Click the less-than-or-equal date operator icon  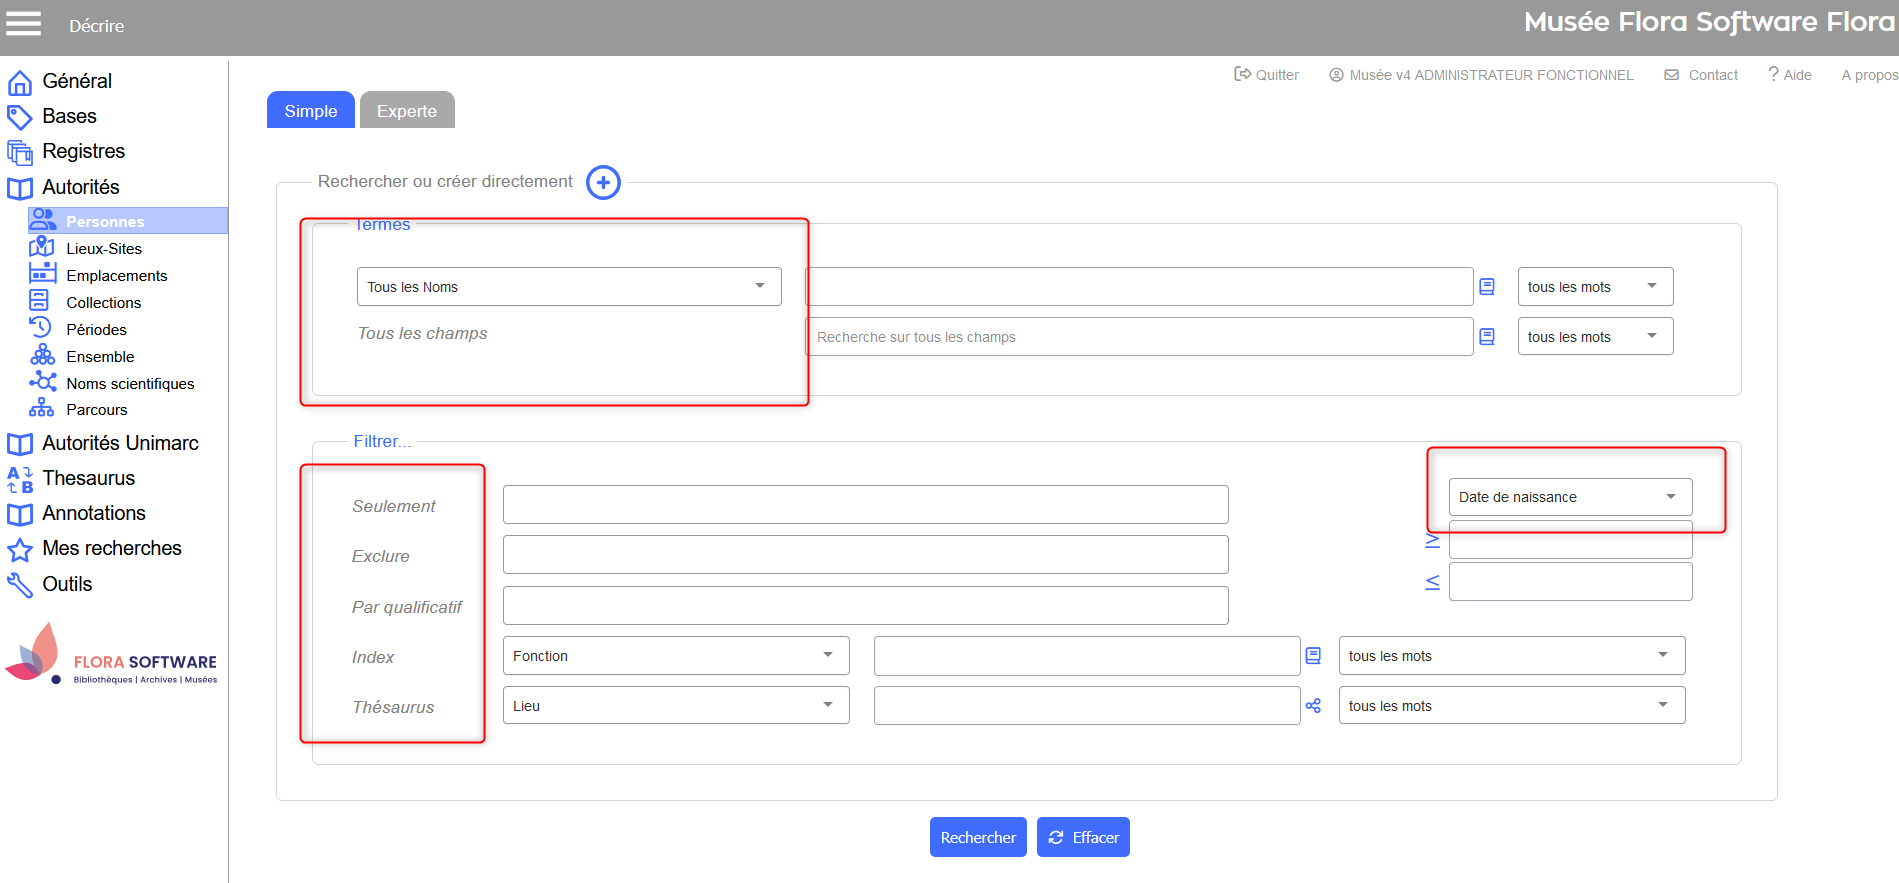[1432, 582]
